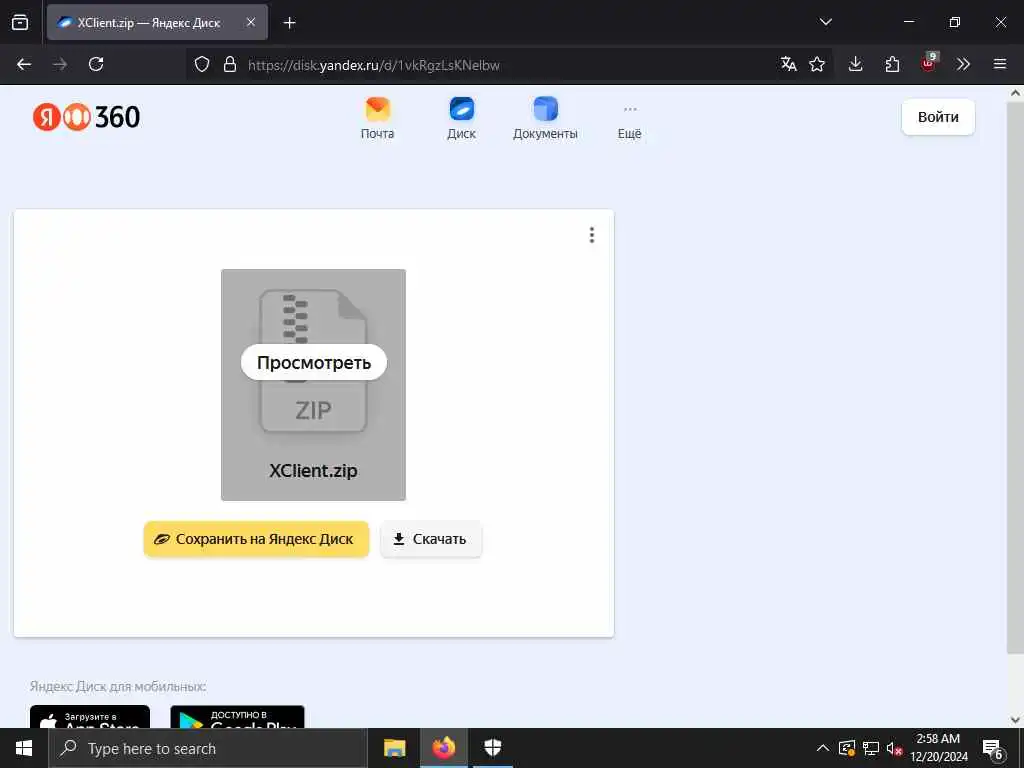This screenshot has height=768, width=1024.
Task: Open the extensions puzzle icon
Action: [x=892, y=64]
